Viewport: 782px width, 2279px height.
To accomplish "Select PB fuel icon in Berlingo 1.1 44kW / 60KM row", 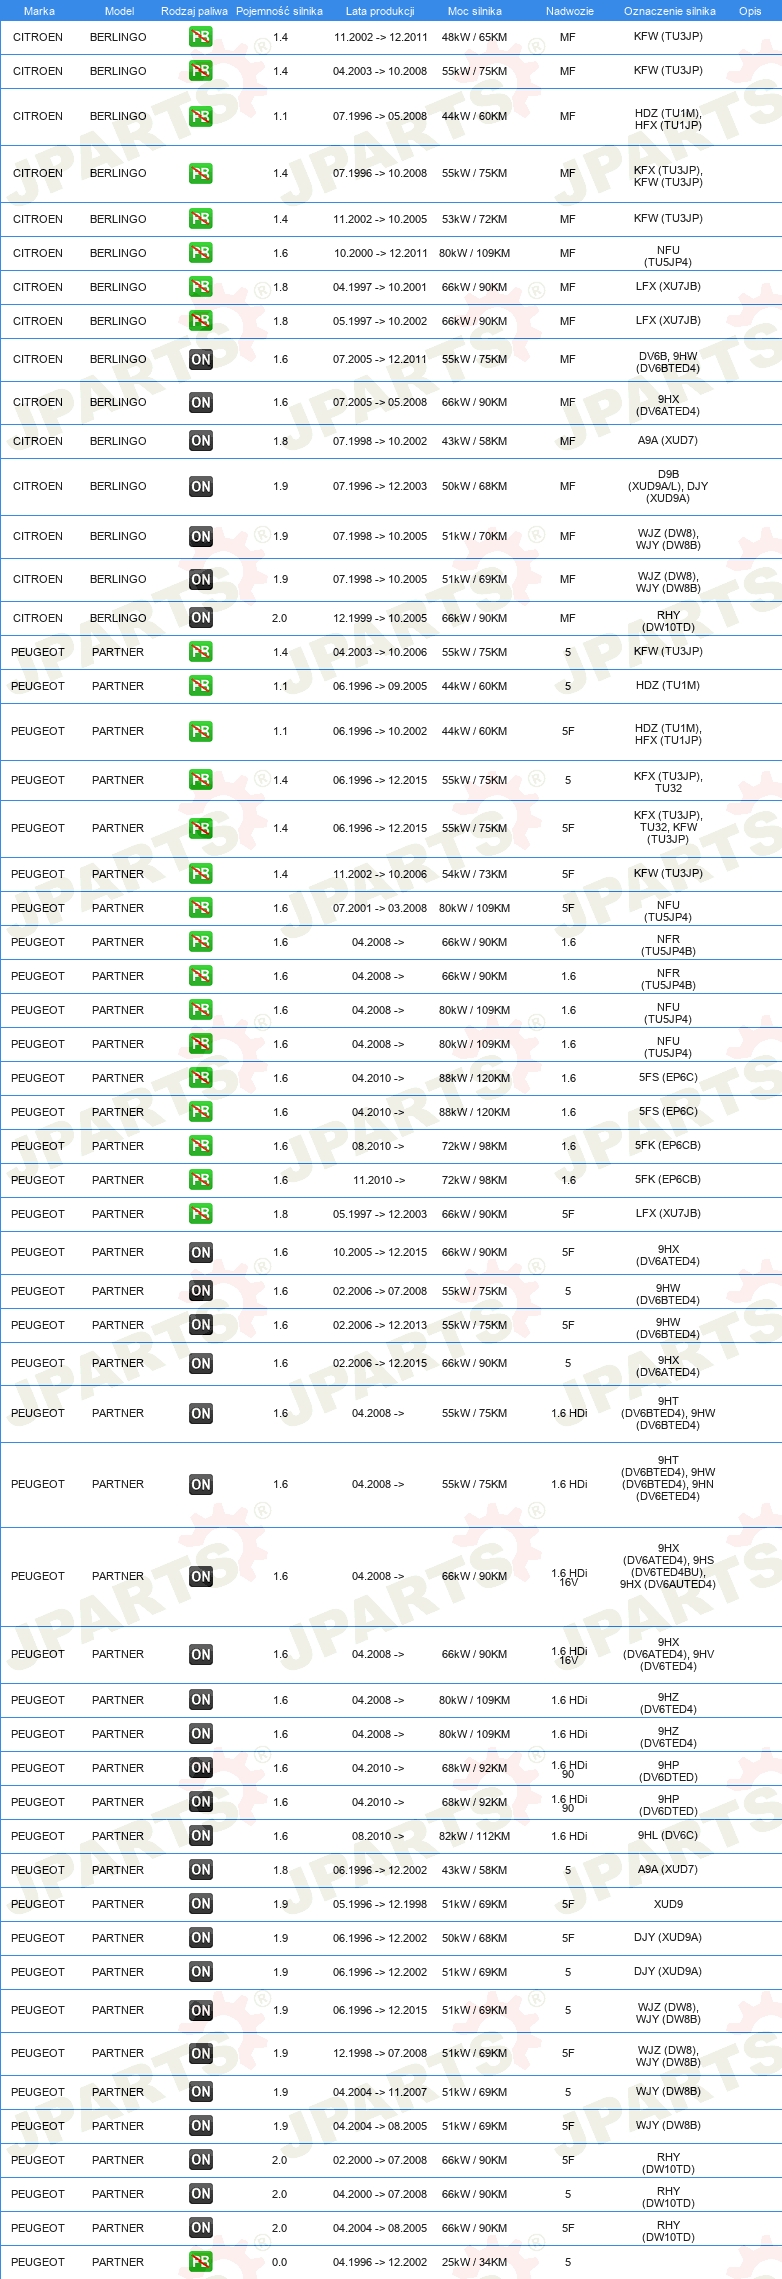I will (x=201, y=116).
